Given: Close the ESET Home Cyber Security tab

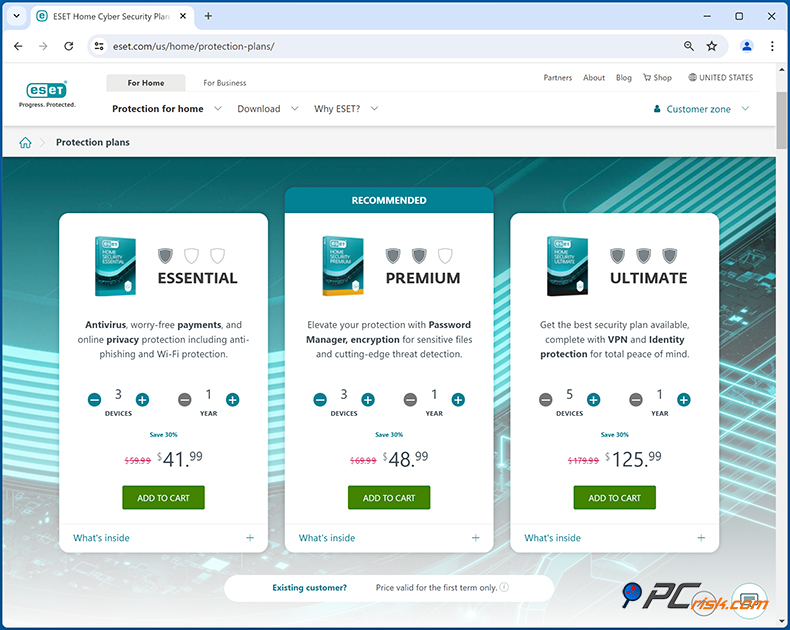Looking at the screenshot, I should (x=183, y=16).
